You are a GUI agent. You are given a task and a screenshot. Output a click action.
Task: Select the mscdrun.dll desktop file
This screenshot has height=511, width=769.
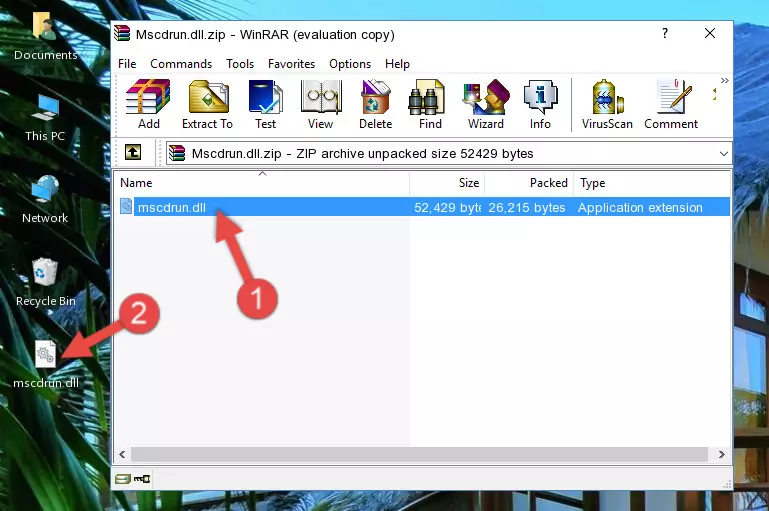pyautogui.click(x=46, y=364)
